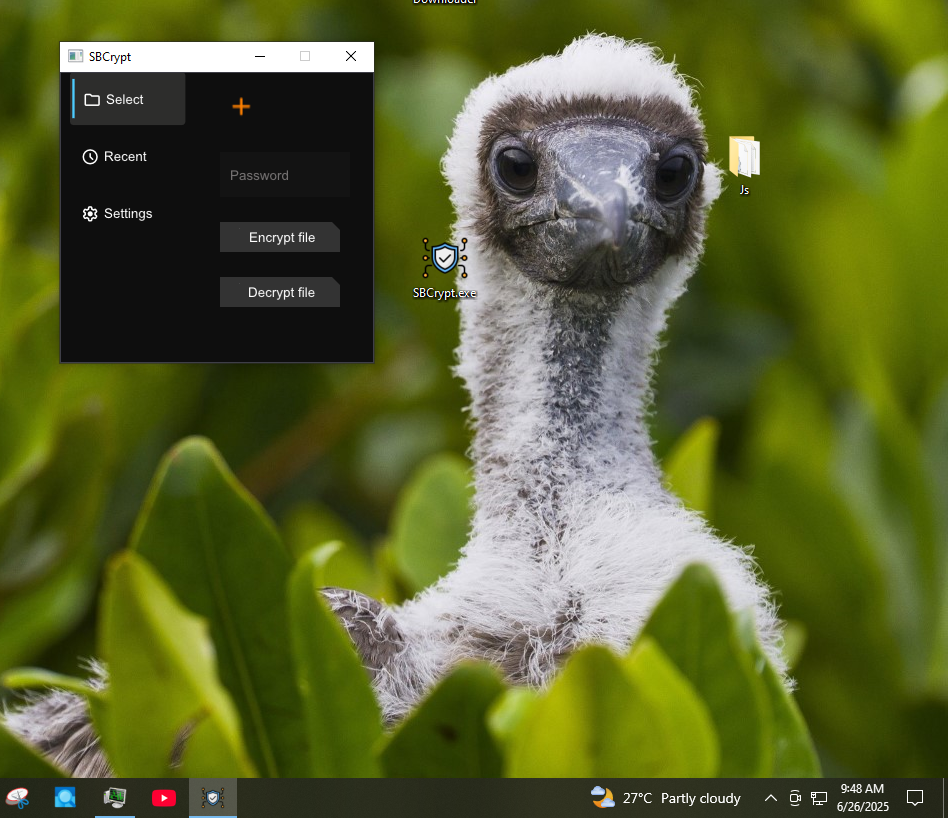Open the blue app icon in the taskbar
This screenshot has width=948, height=818.
[x=66, y=798]
